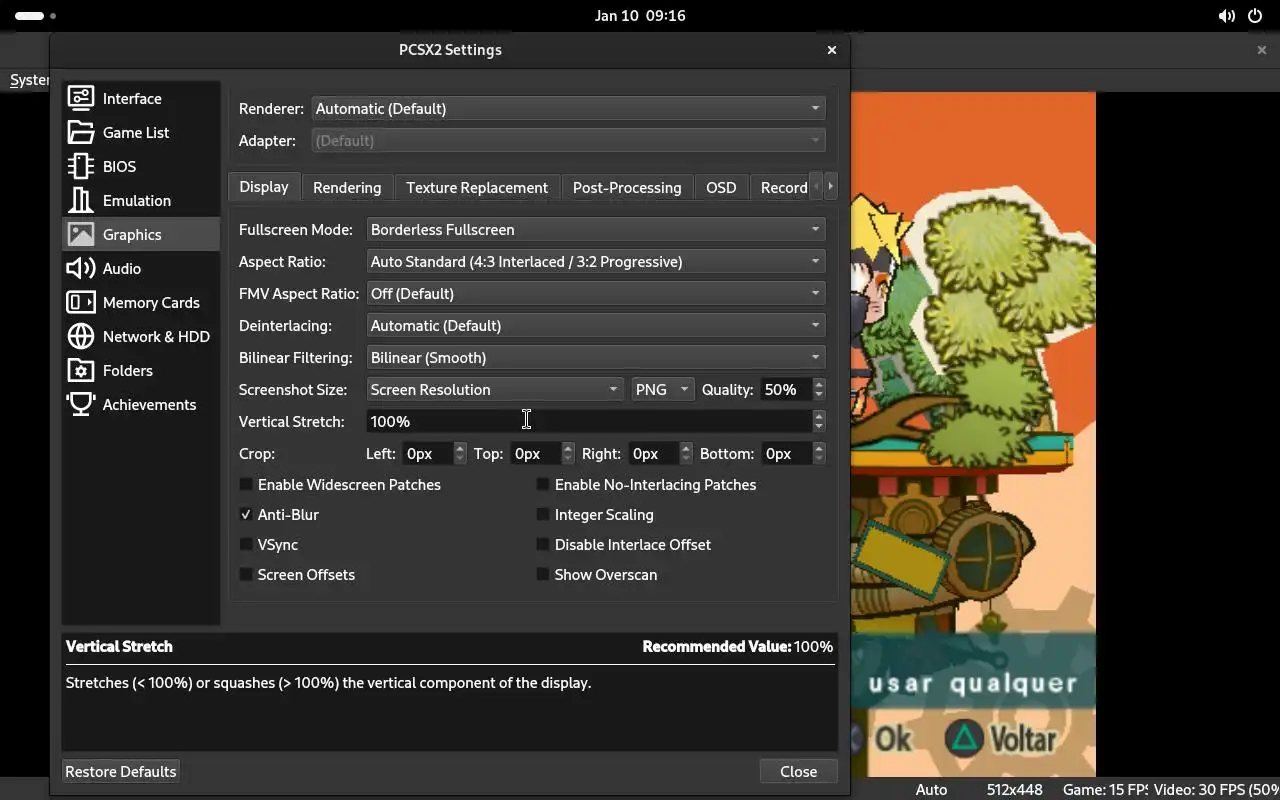Image resolution: width=1280 pixels, height=800 pixels.
Task: Click the Crop Bottom value field
Action: [786, 453]
